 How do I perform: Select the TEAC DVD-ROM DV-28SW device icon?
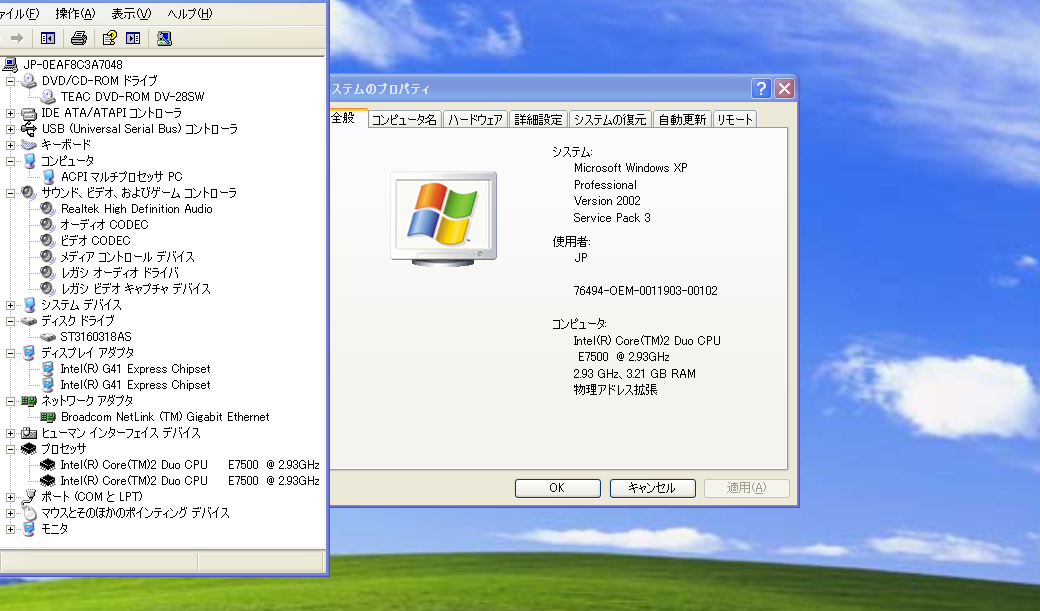tap(47, 97)
